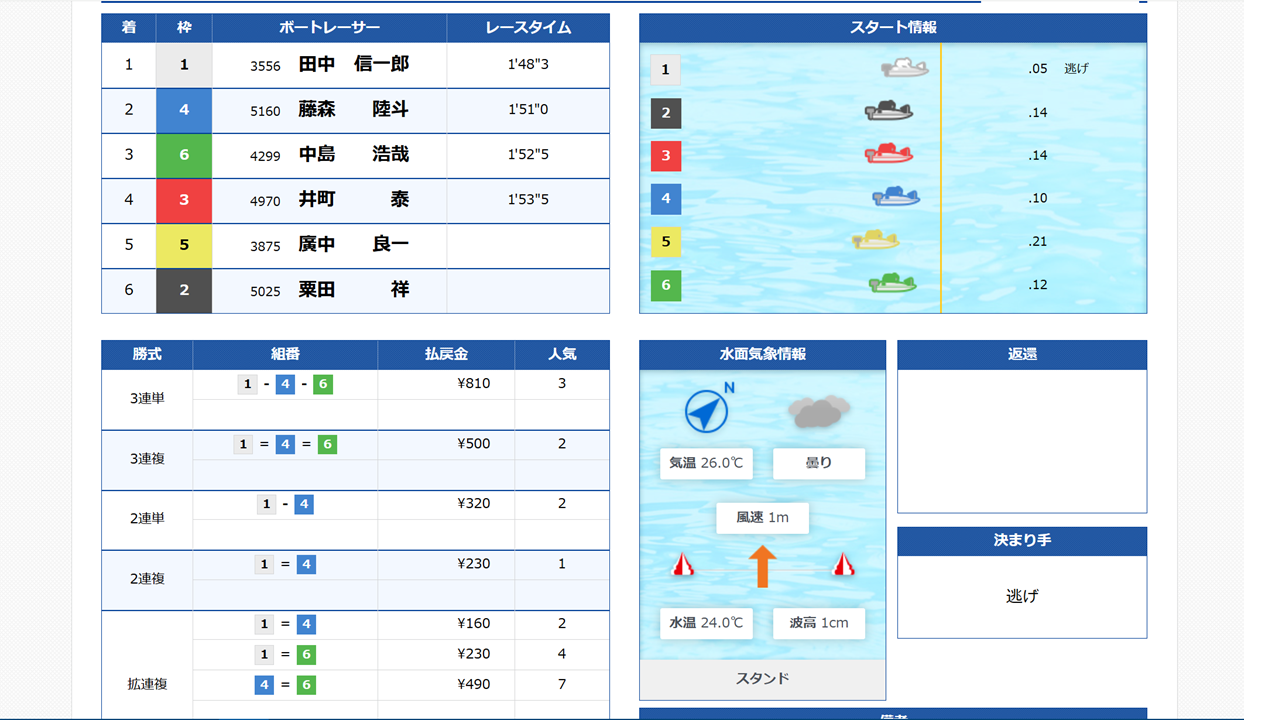
Task: Click racer number 5160
Action: pos(265,111)
